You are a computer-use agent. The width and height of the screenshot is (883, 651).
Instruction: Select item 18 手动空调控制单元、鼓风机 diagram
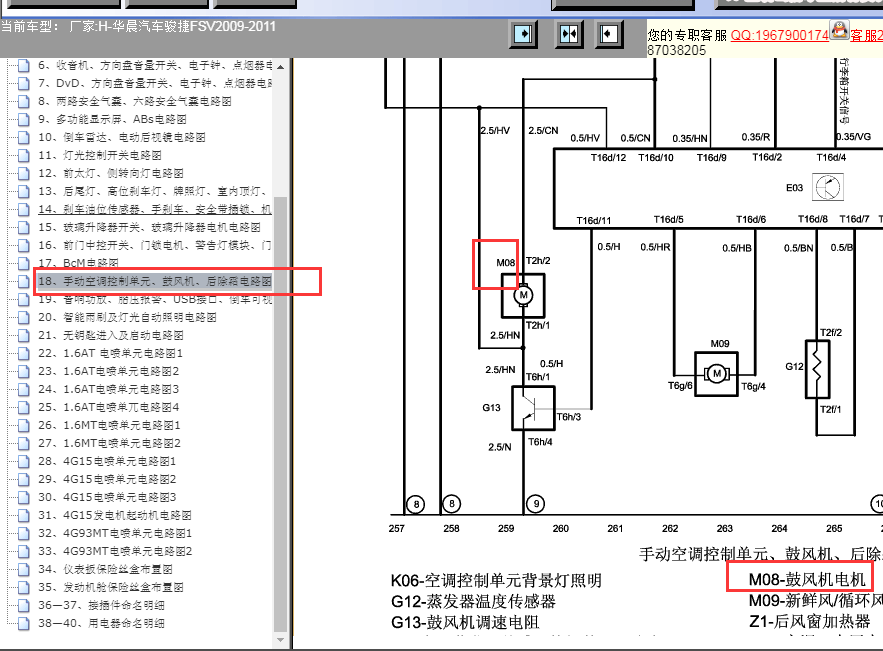[x=155, y=281]
